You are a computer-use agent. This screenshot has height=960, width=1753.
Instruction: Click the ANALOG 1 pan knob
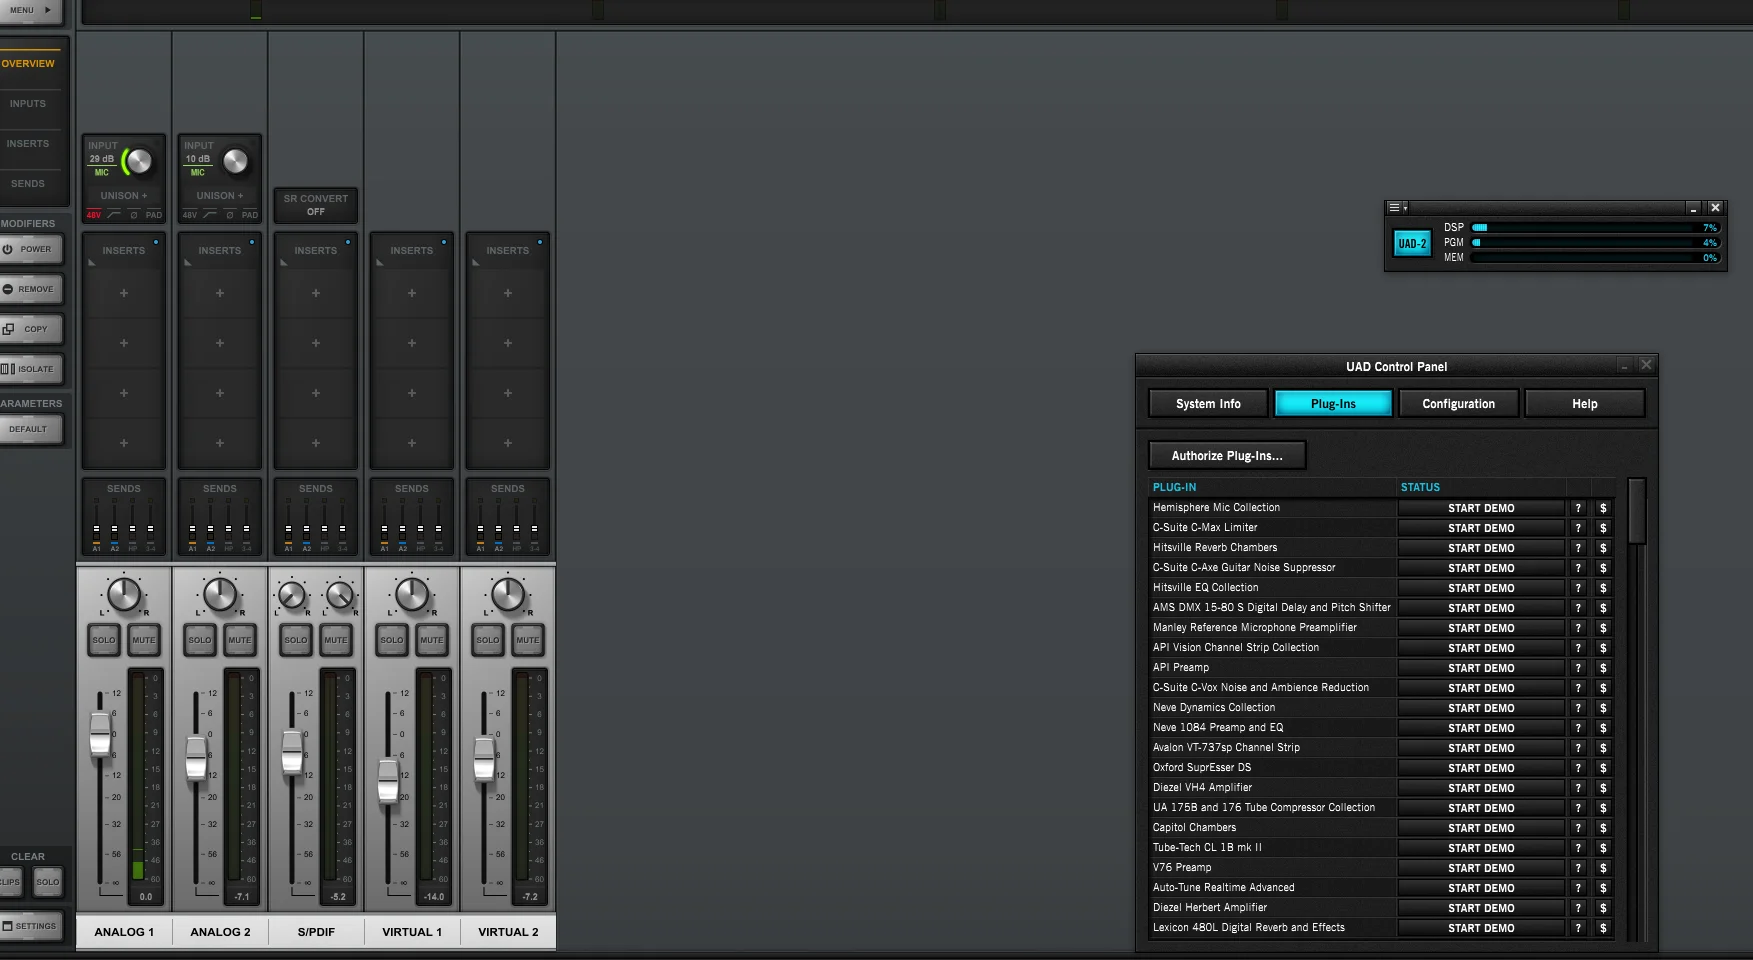[x=124, y=595]
